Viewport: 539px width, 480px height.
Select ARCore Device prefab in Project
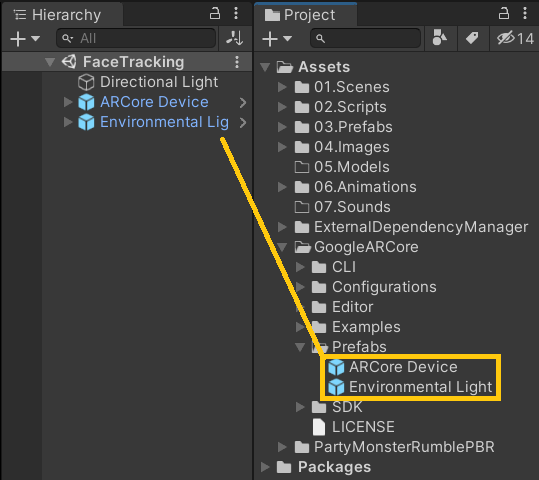(x=403, y=367)
